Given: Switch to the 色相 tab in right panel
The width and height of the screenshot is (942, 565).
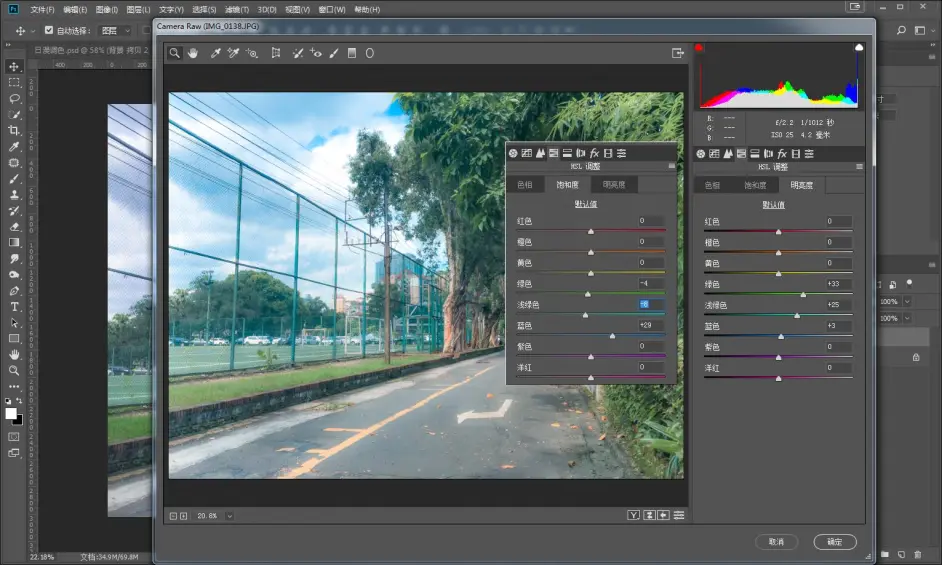Looking at the screenshot, I should pos(712,185).
